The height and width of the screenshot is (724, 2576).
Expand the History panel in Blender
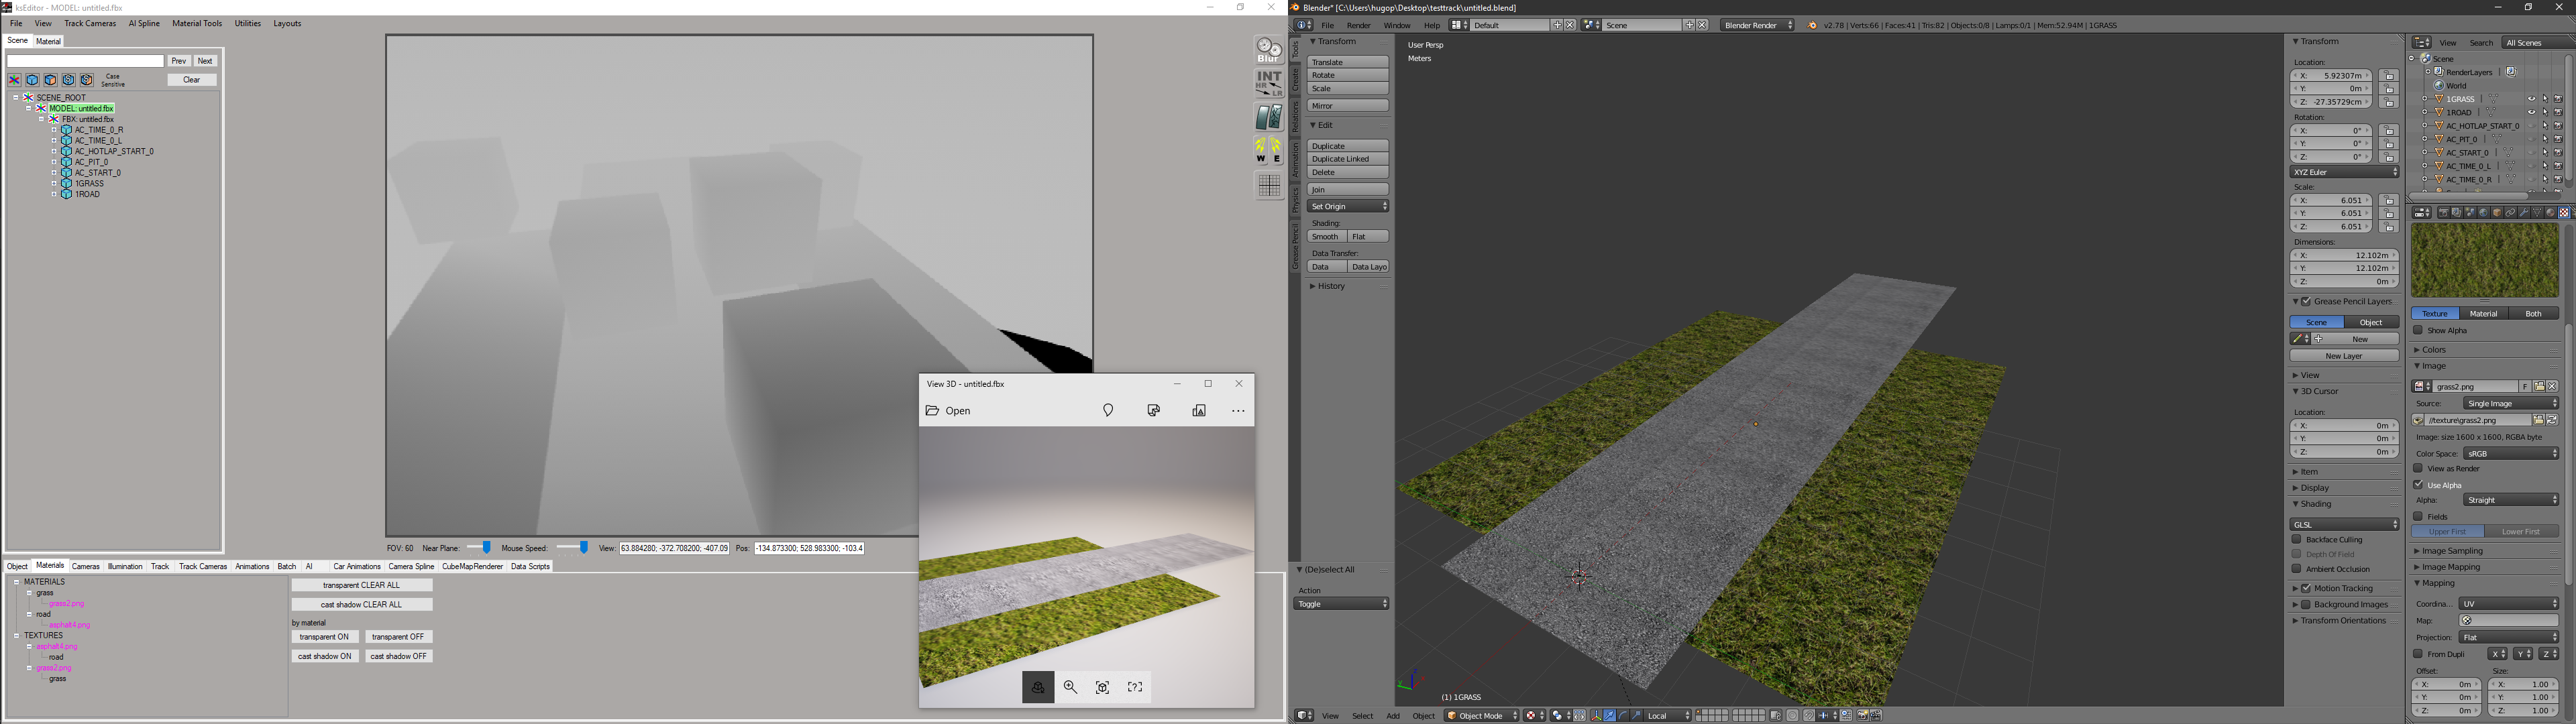click(1331, 286)
